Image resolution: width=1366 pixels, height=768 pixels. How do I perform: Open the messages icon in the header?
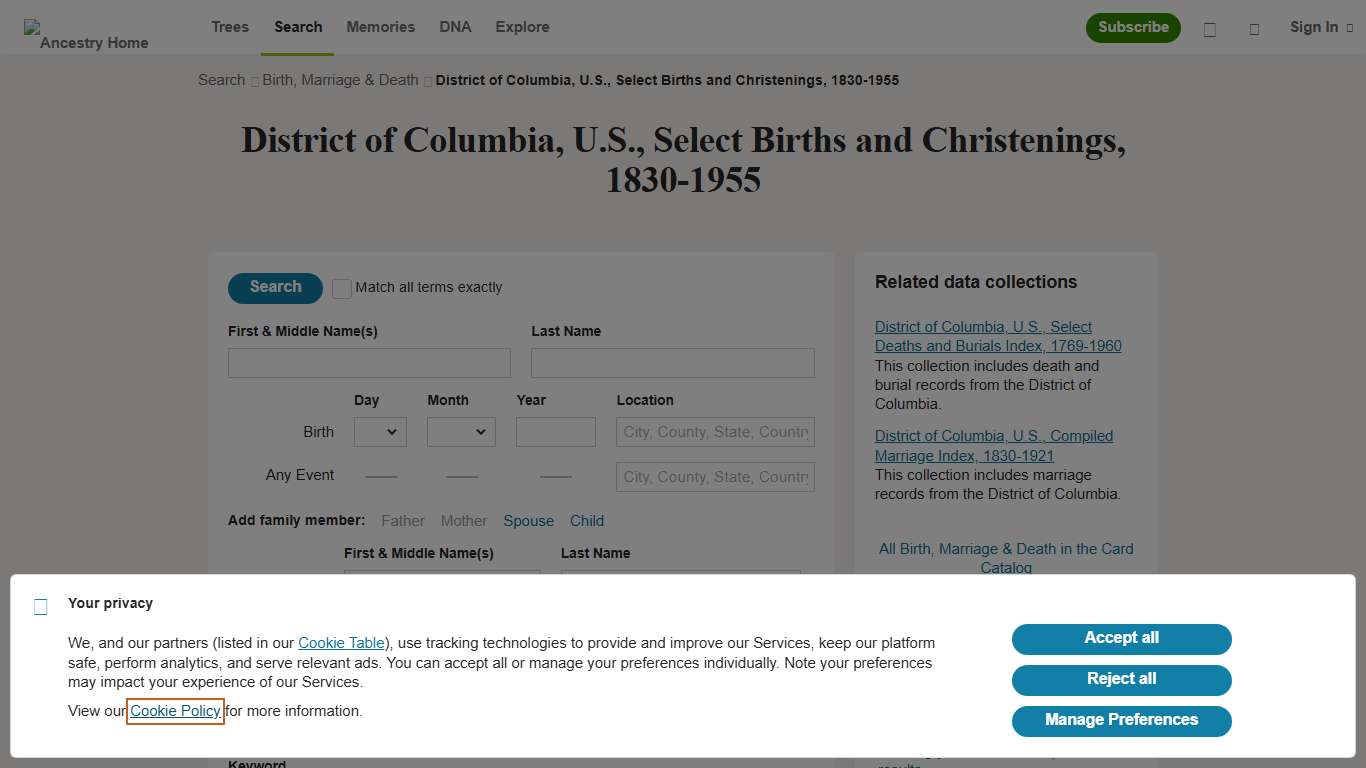pyautogui.click(x=1210, y=27)
